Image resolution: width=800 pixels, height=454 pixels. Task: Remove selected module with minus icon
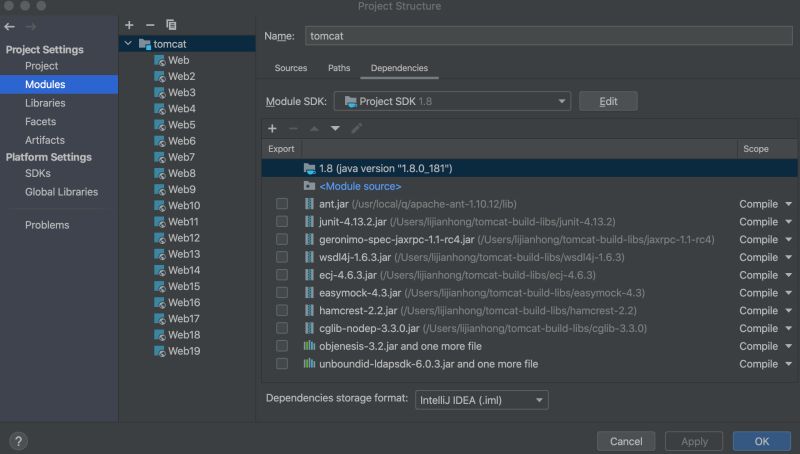click(150, 25)
